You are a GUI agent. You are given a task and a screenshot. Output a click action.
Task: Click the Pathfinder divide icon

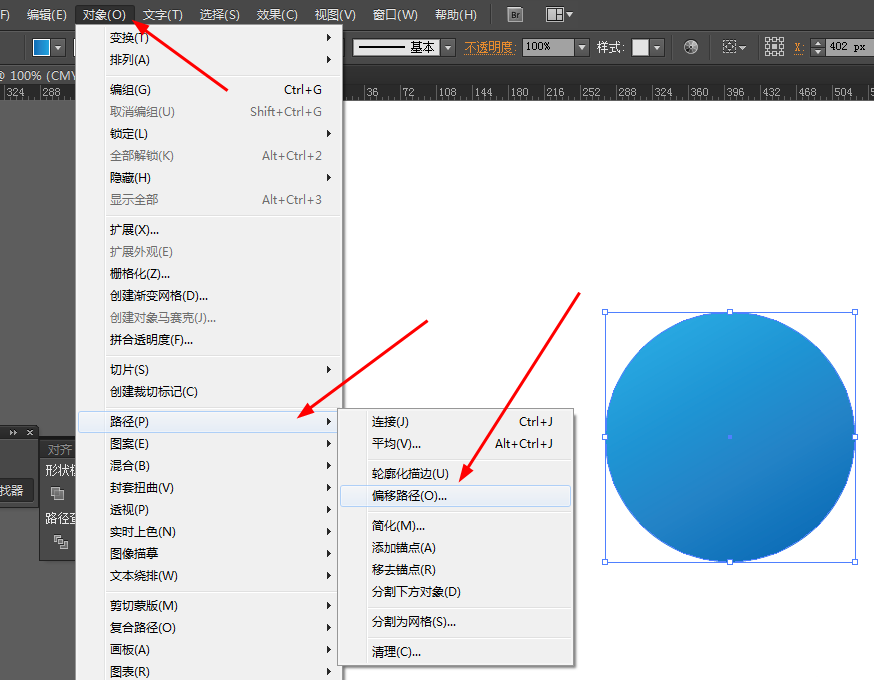tap(61, 541)
